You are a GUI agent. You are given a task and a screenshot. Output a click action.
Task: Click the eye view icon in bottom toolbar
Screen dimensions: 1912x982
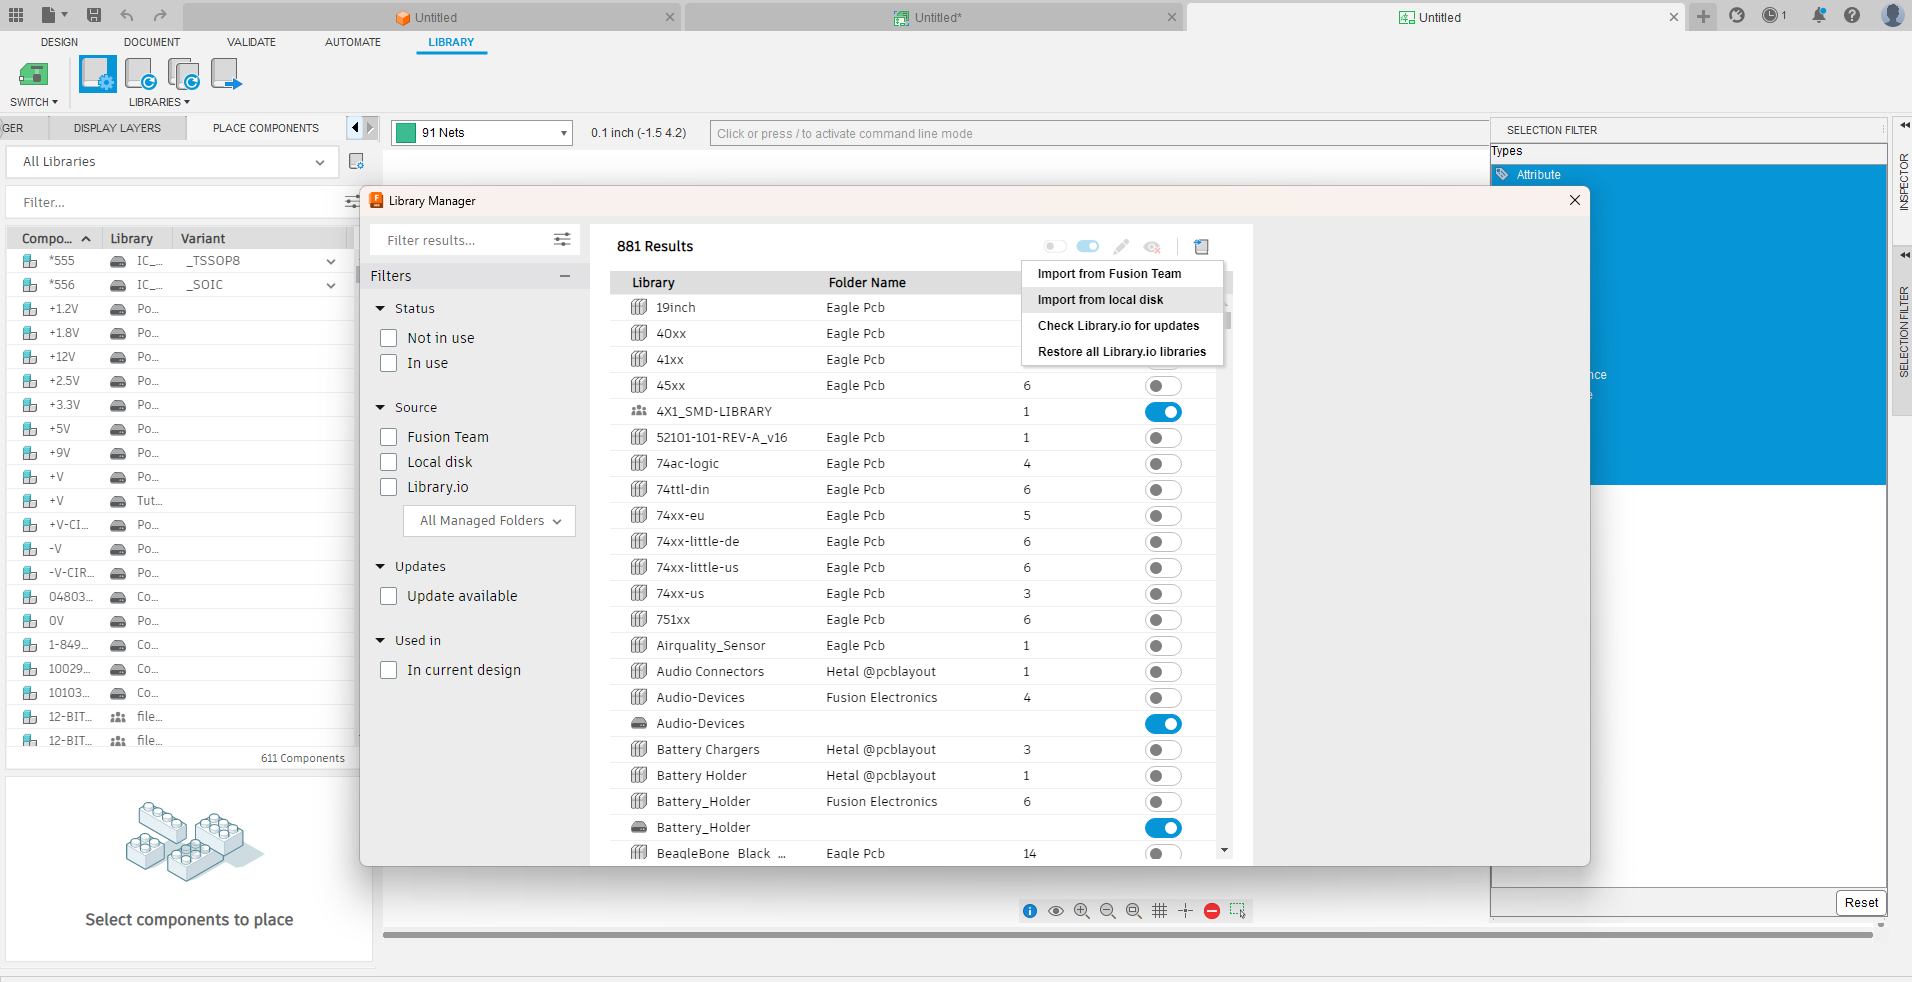1056,911
